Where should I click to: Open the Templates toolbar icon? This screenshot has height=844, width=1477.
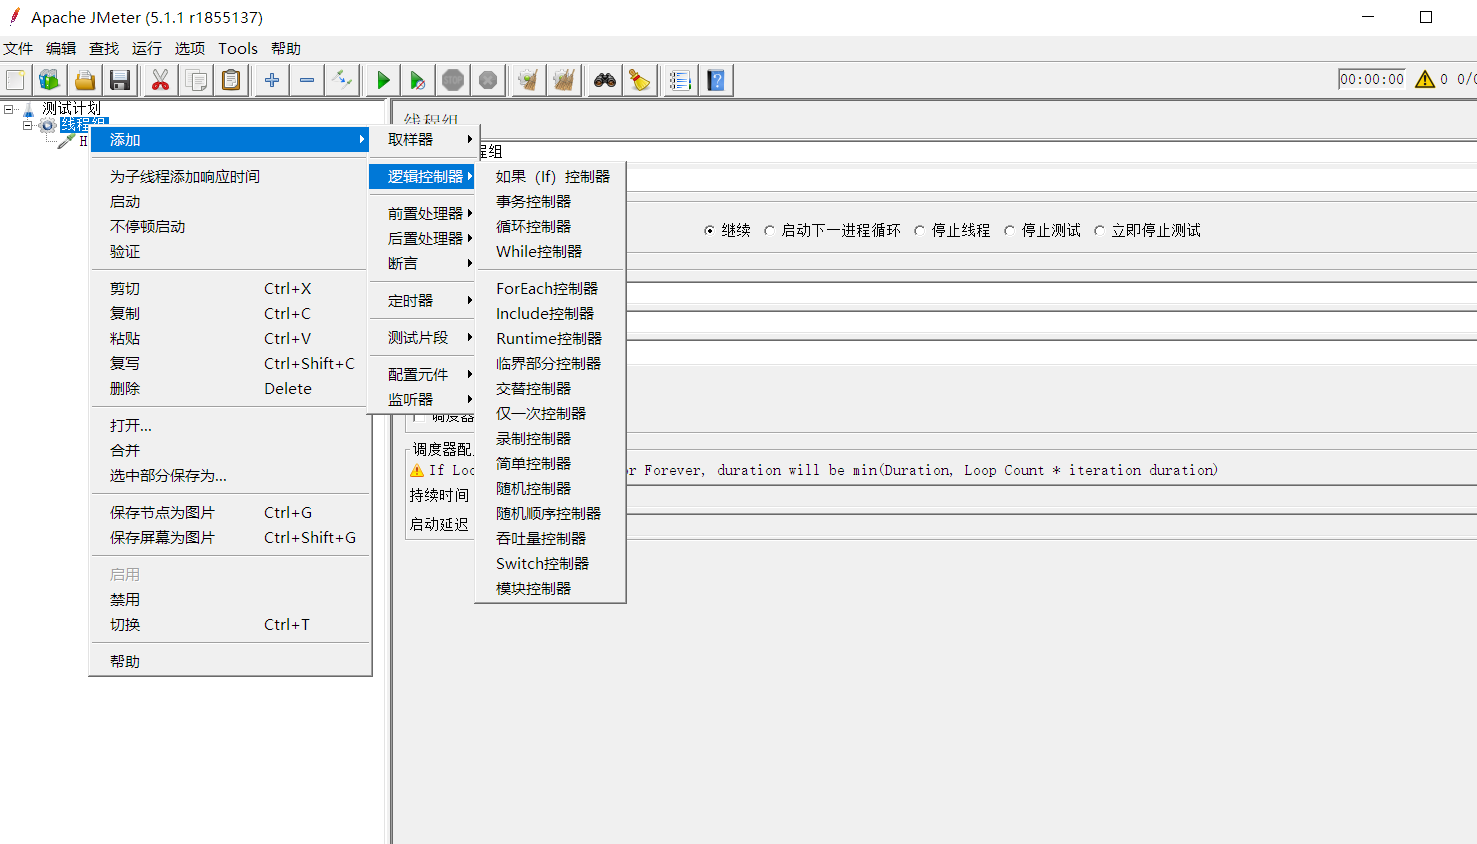click(49, 80)
